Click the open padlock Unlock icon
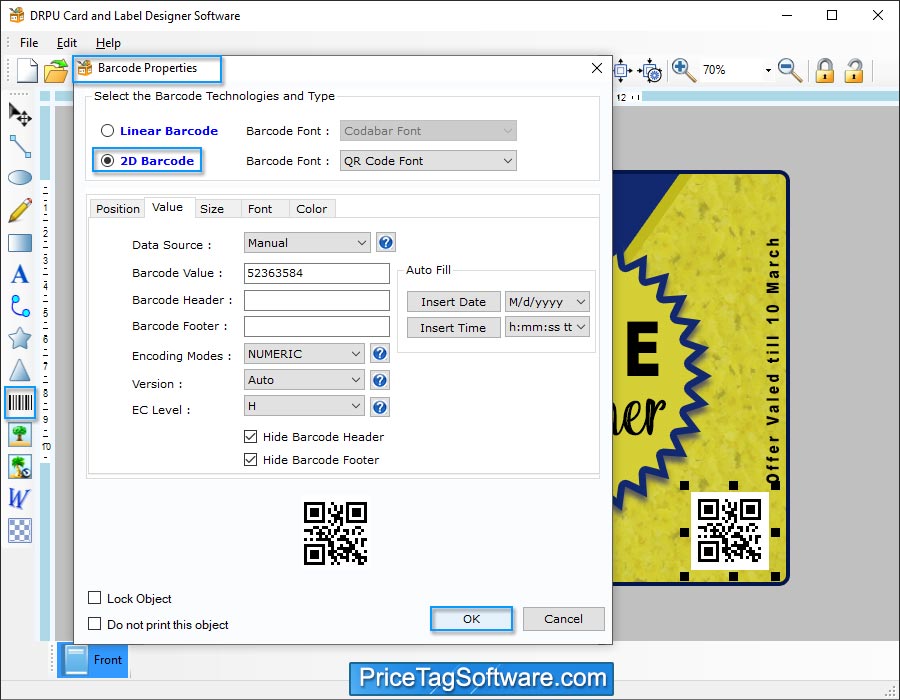 point(854,71)
